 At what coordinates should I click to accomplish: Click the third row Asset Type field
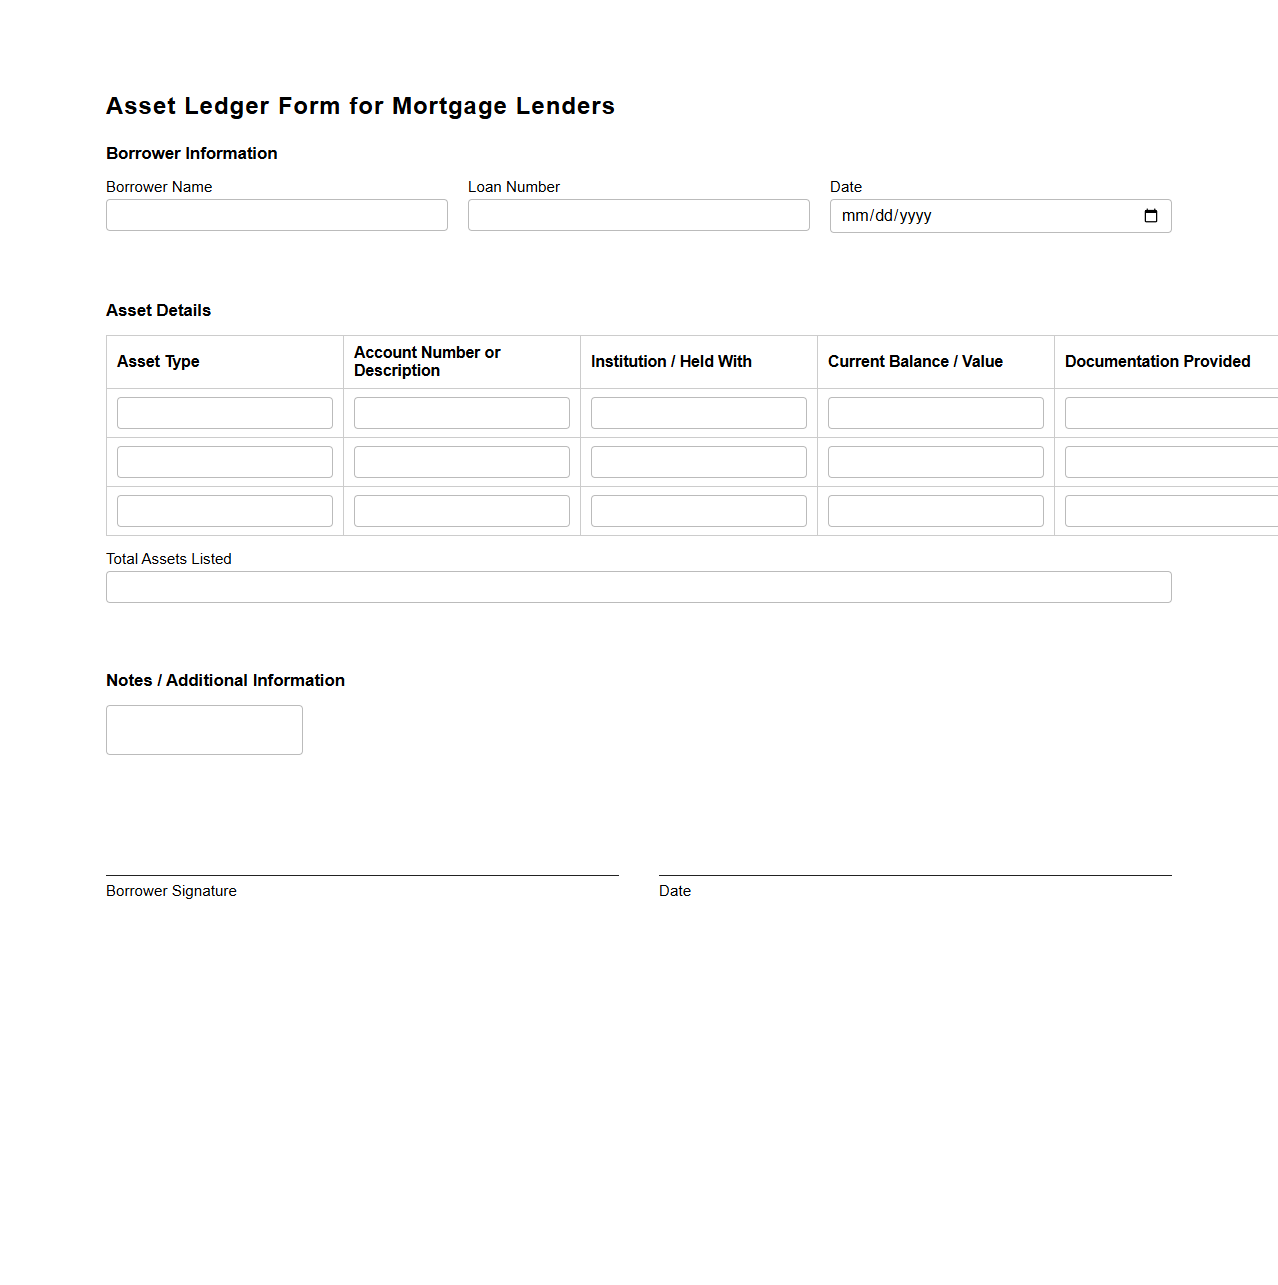click(224, 510)
